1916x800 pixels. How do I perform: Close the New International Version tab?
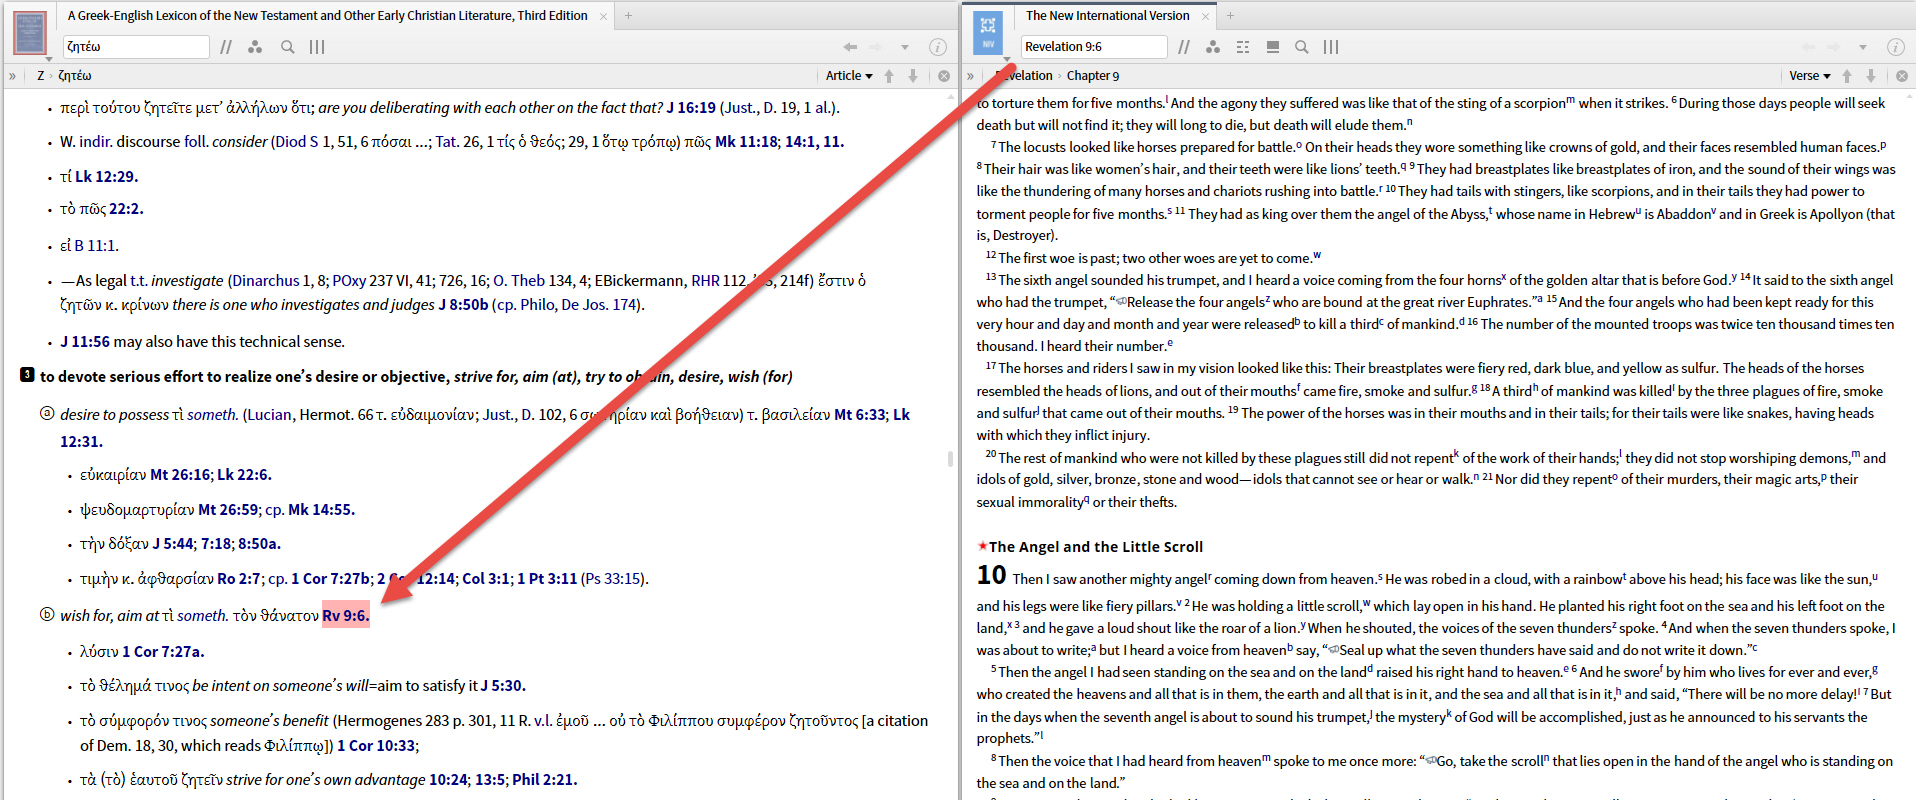click(x=1205, y=16)
